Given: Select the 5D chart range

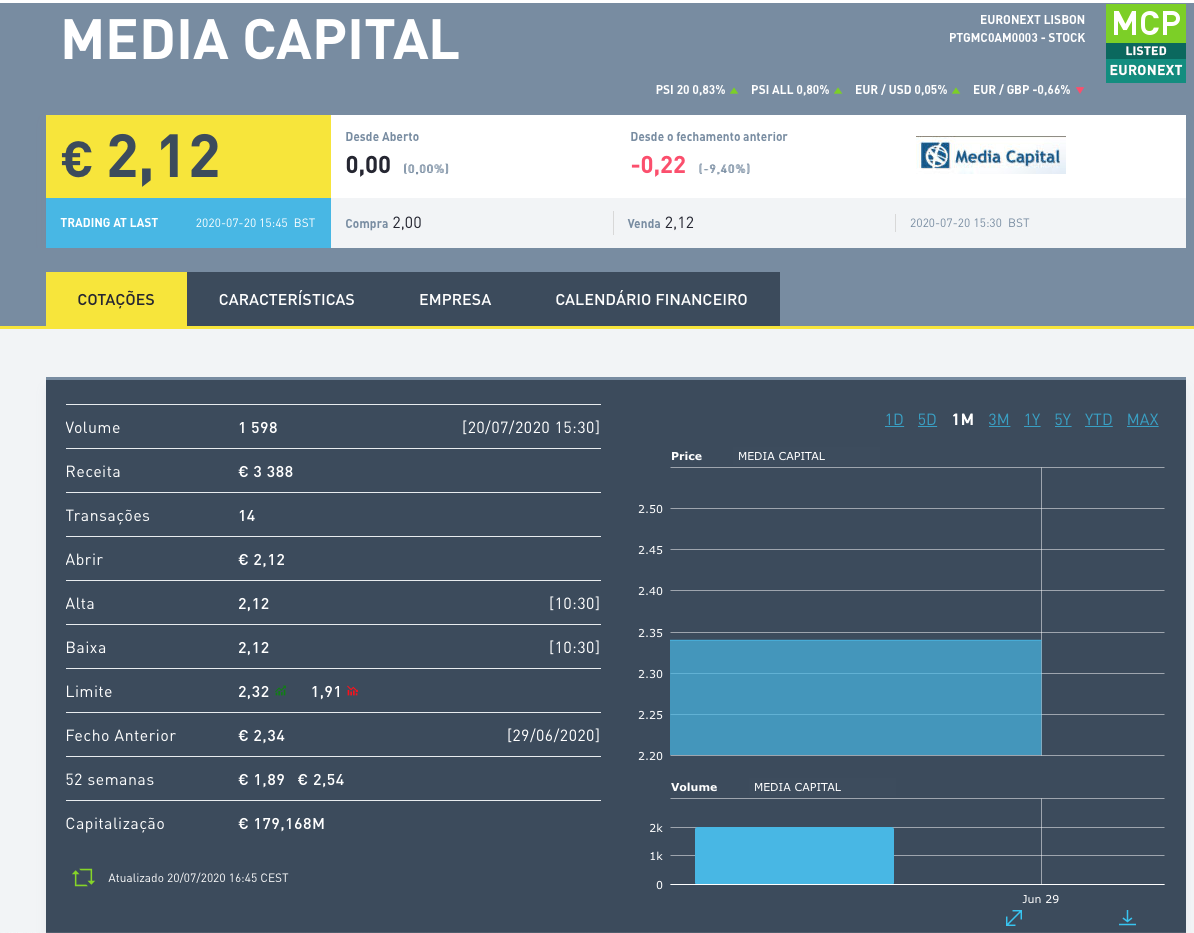Looking at the screenshot, I should (927, 420).
